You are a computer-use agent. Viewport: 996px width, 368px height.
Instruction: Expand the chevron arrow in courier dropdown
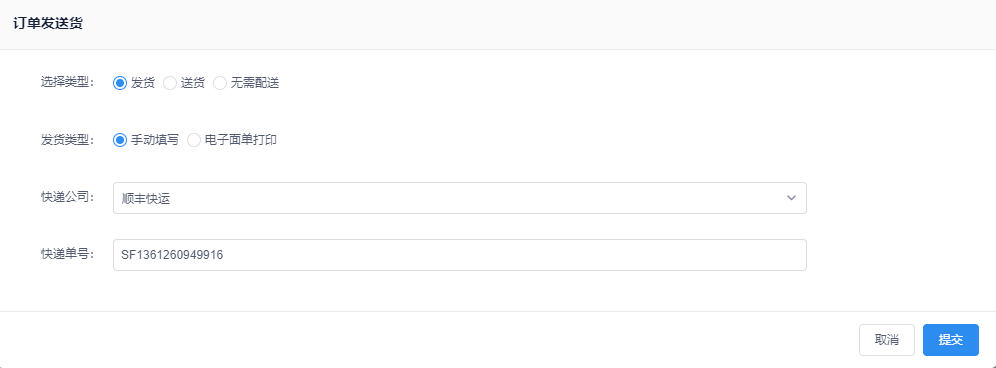(791, 198)
